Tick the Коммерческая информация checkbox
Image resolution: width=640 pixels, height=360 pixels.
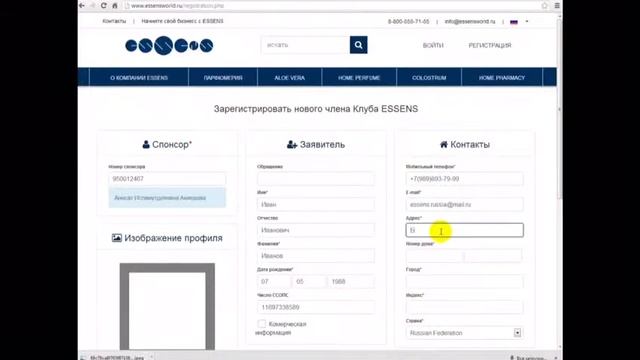point(262,324)
